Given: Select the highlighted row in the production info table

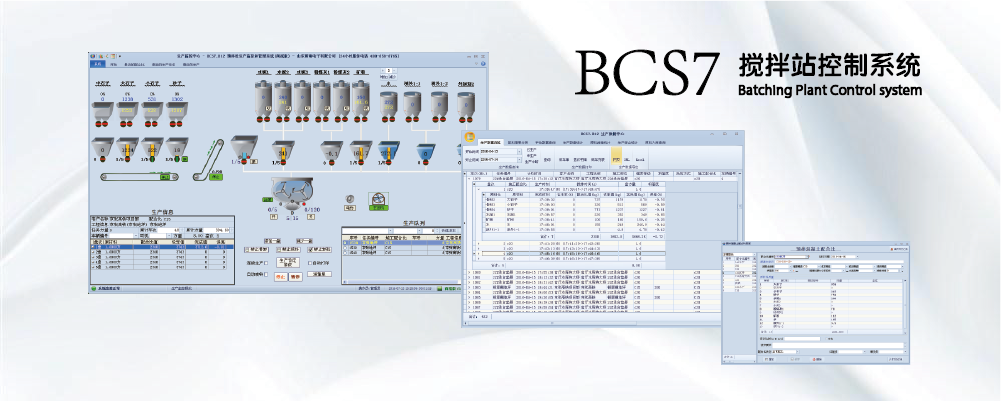Looking at the screenshot, I should (x=164, y=245).
